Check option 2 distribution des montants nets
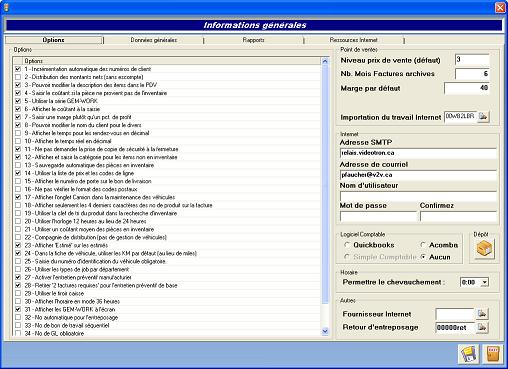This screenshot has height=369, width=508. coord(18,77)
